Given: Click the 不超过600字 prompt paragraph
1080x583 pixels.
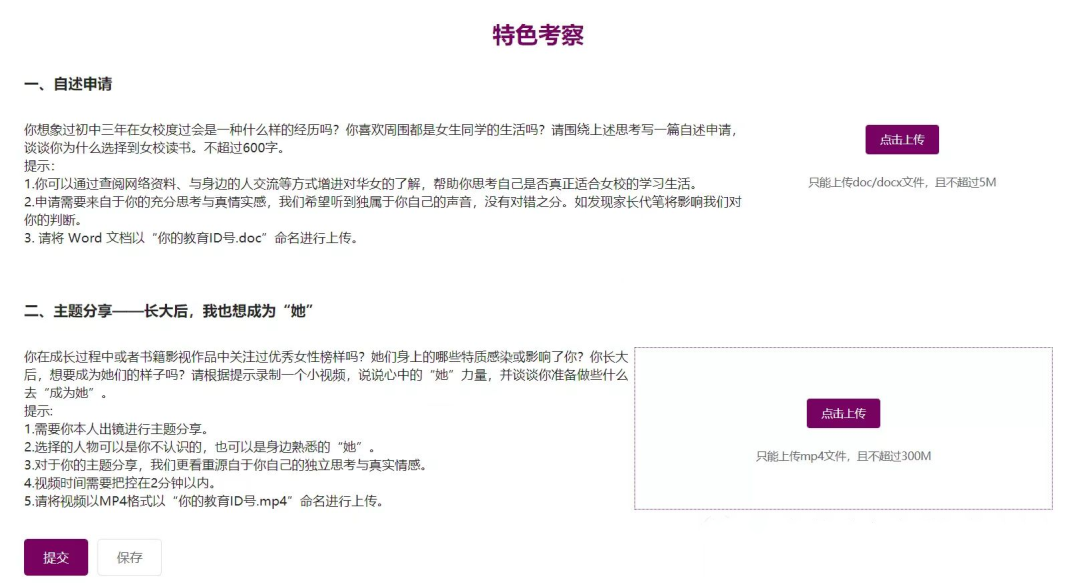Looking at the screenshot, I should coord(381,139).
